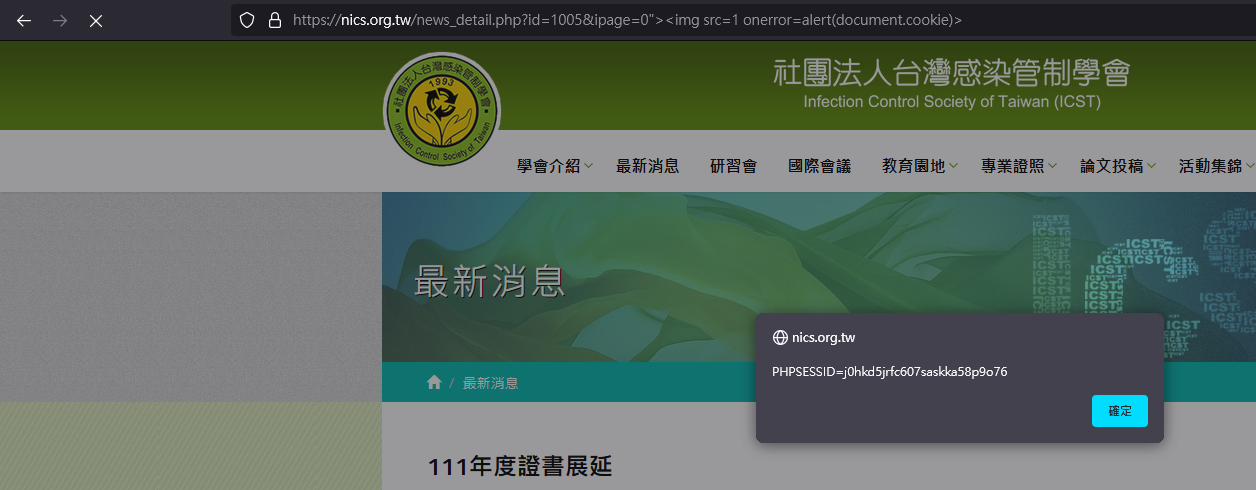The height and width of the screenshot is (490, 1256).
Task: Click nics.org.tw label in the alert
Action: tap(823, 338)
